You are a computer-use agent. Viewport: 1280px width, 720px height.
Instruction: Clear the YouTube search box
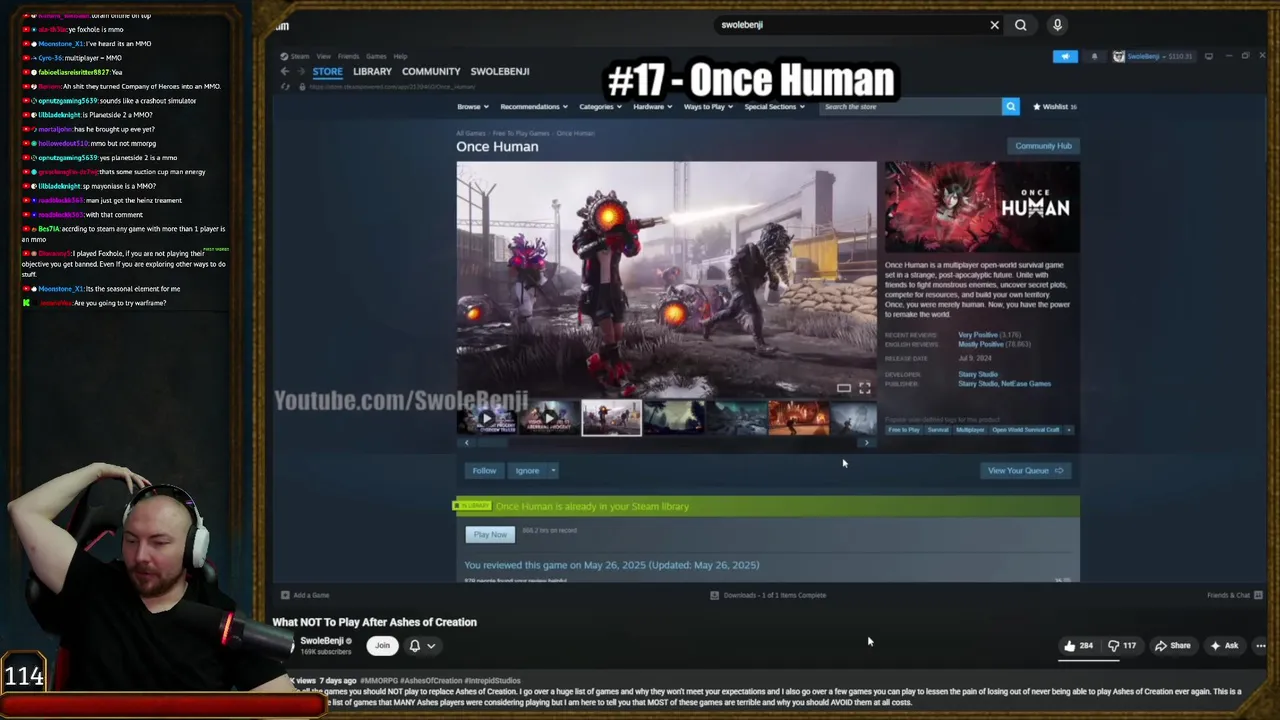pos(994,25)
